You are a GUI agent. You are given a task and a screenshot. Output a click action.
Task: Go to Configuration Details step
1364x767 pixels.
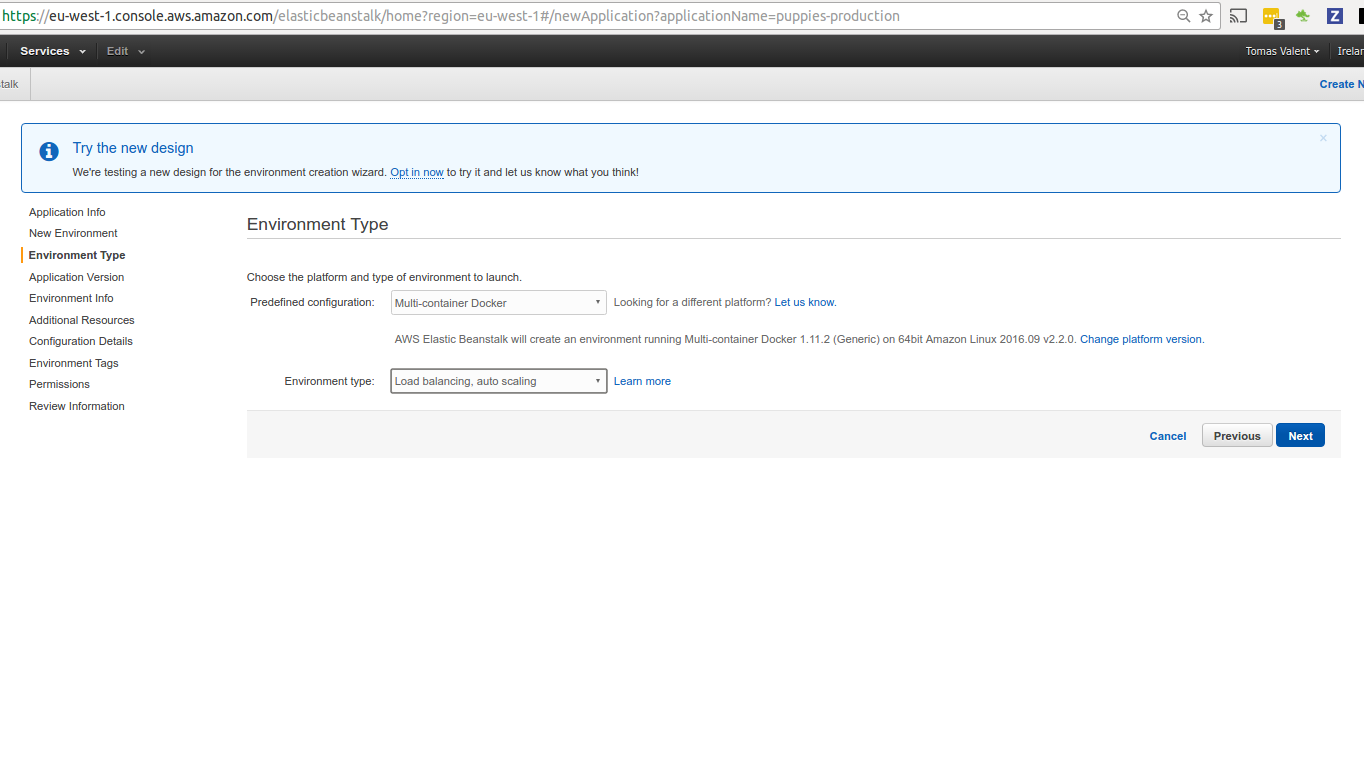[80, 341]
